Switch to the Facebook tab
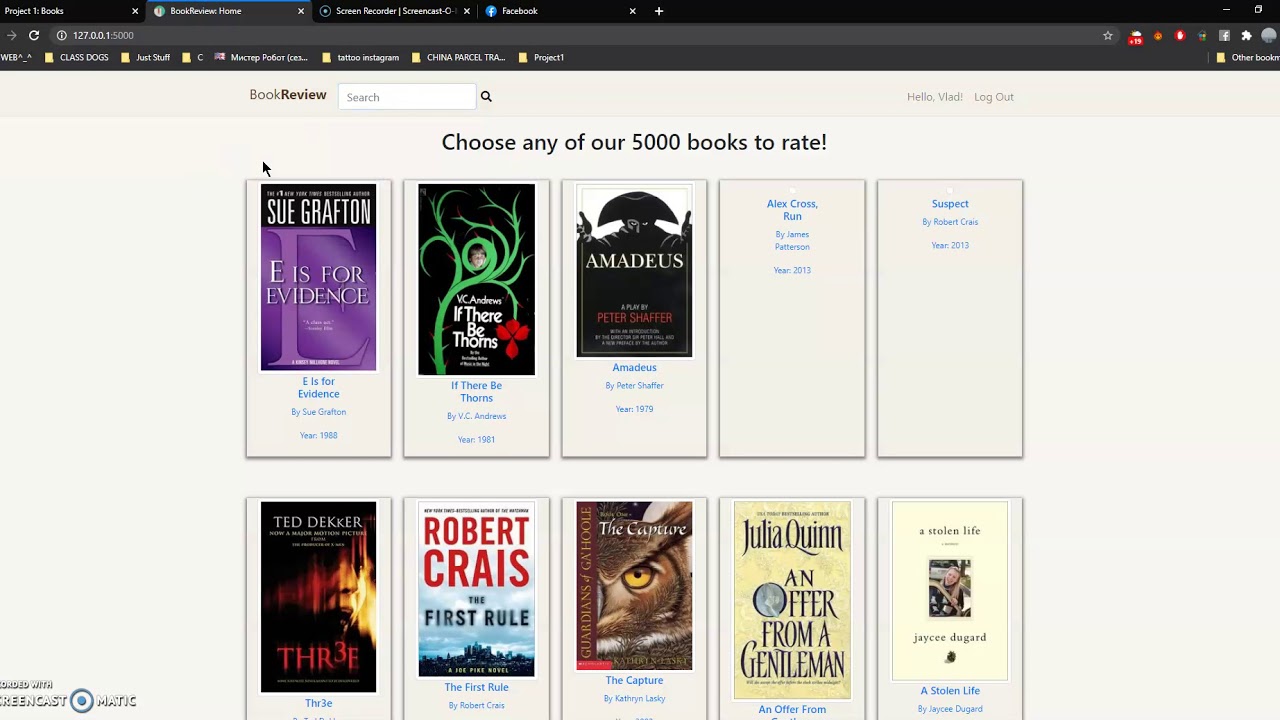The height and width of the screenshot is (720, 1280). [x=560, y=11]
